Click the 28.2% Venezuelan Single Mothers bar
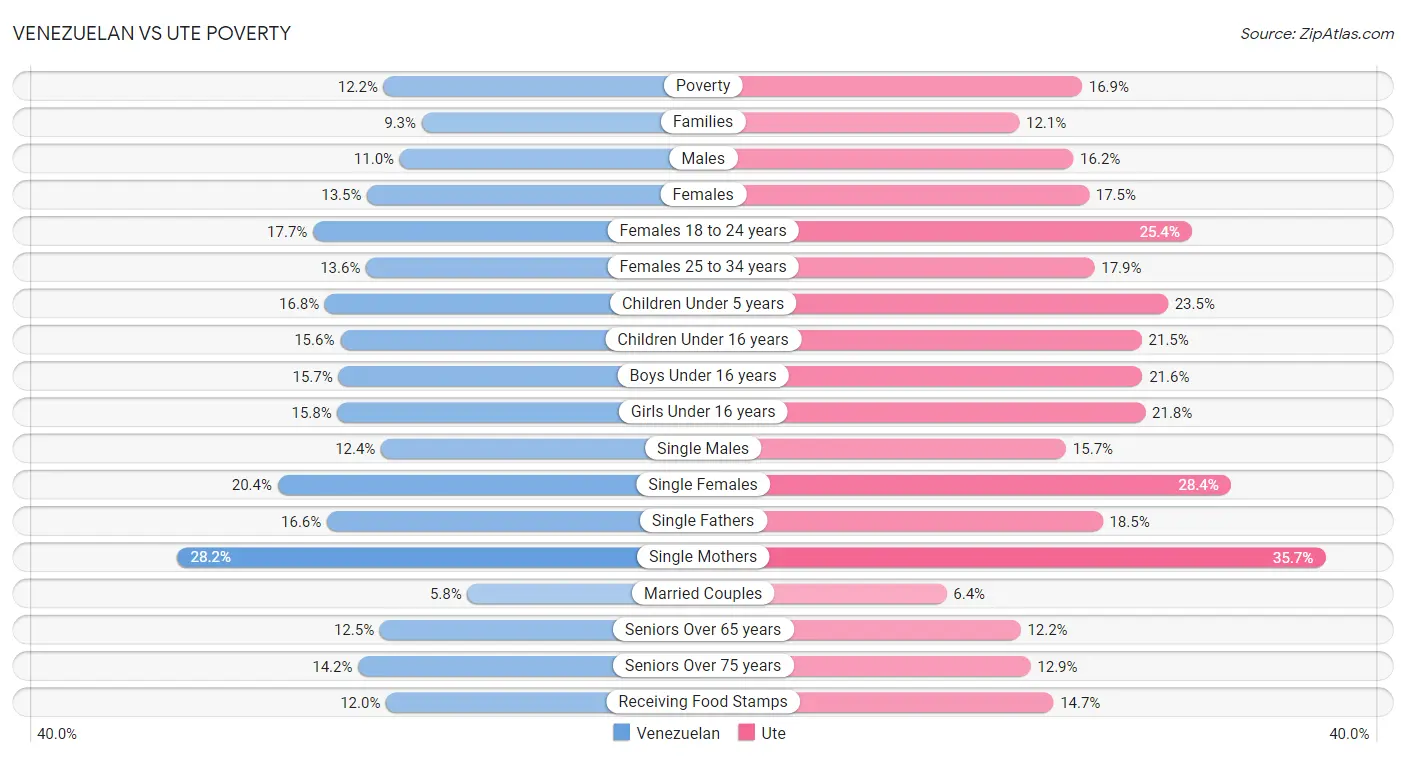Image resolution: width=1406 pixels, height=758 pixels. point(440,557)
